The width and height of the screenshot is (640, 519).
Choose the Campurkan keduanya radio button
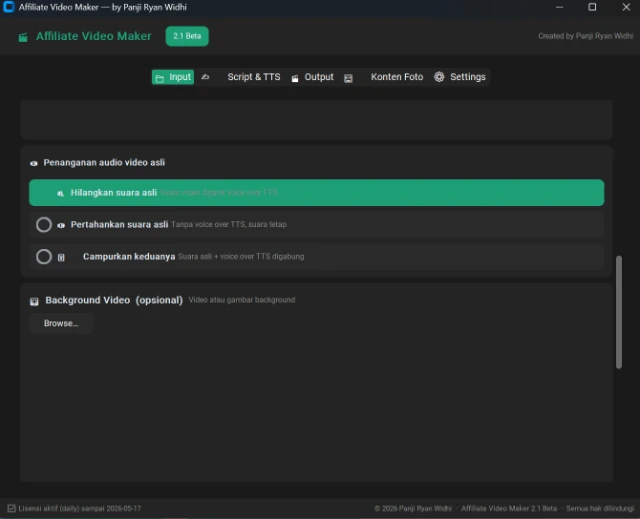(44, 257)
